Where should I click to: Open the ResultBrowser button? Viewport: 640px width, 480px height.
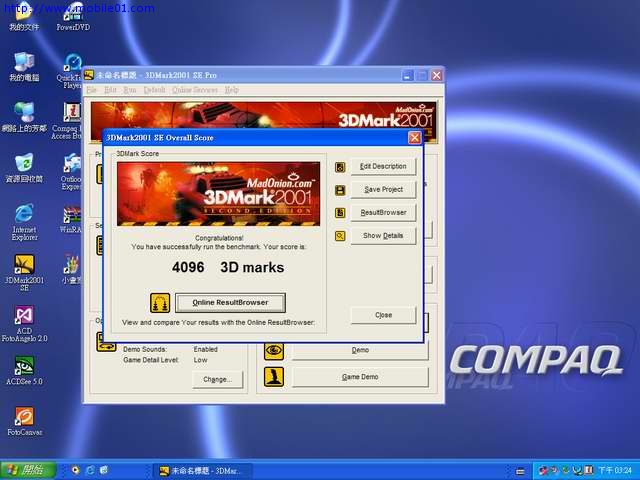pyautogui.click(x=383, y=212)
